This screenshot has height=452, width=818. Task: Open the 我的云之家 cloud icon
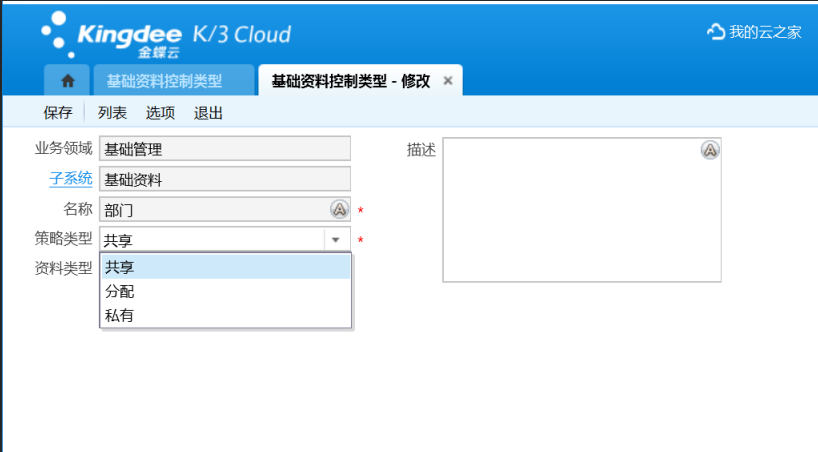click(715, 32)
